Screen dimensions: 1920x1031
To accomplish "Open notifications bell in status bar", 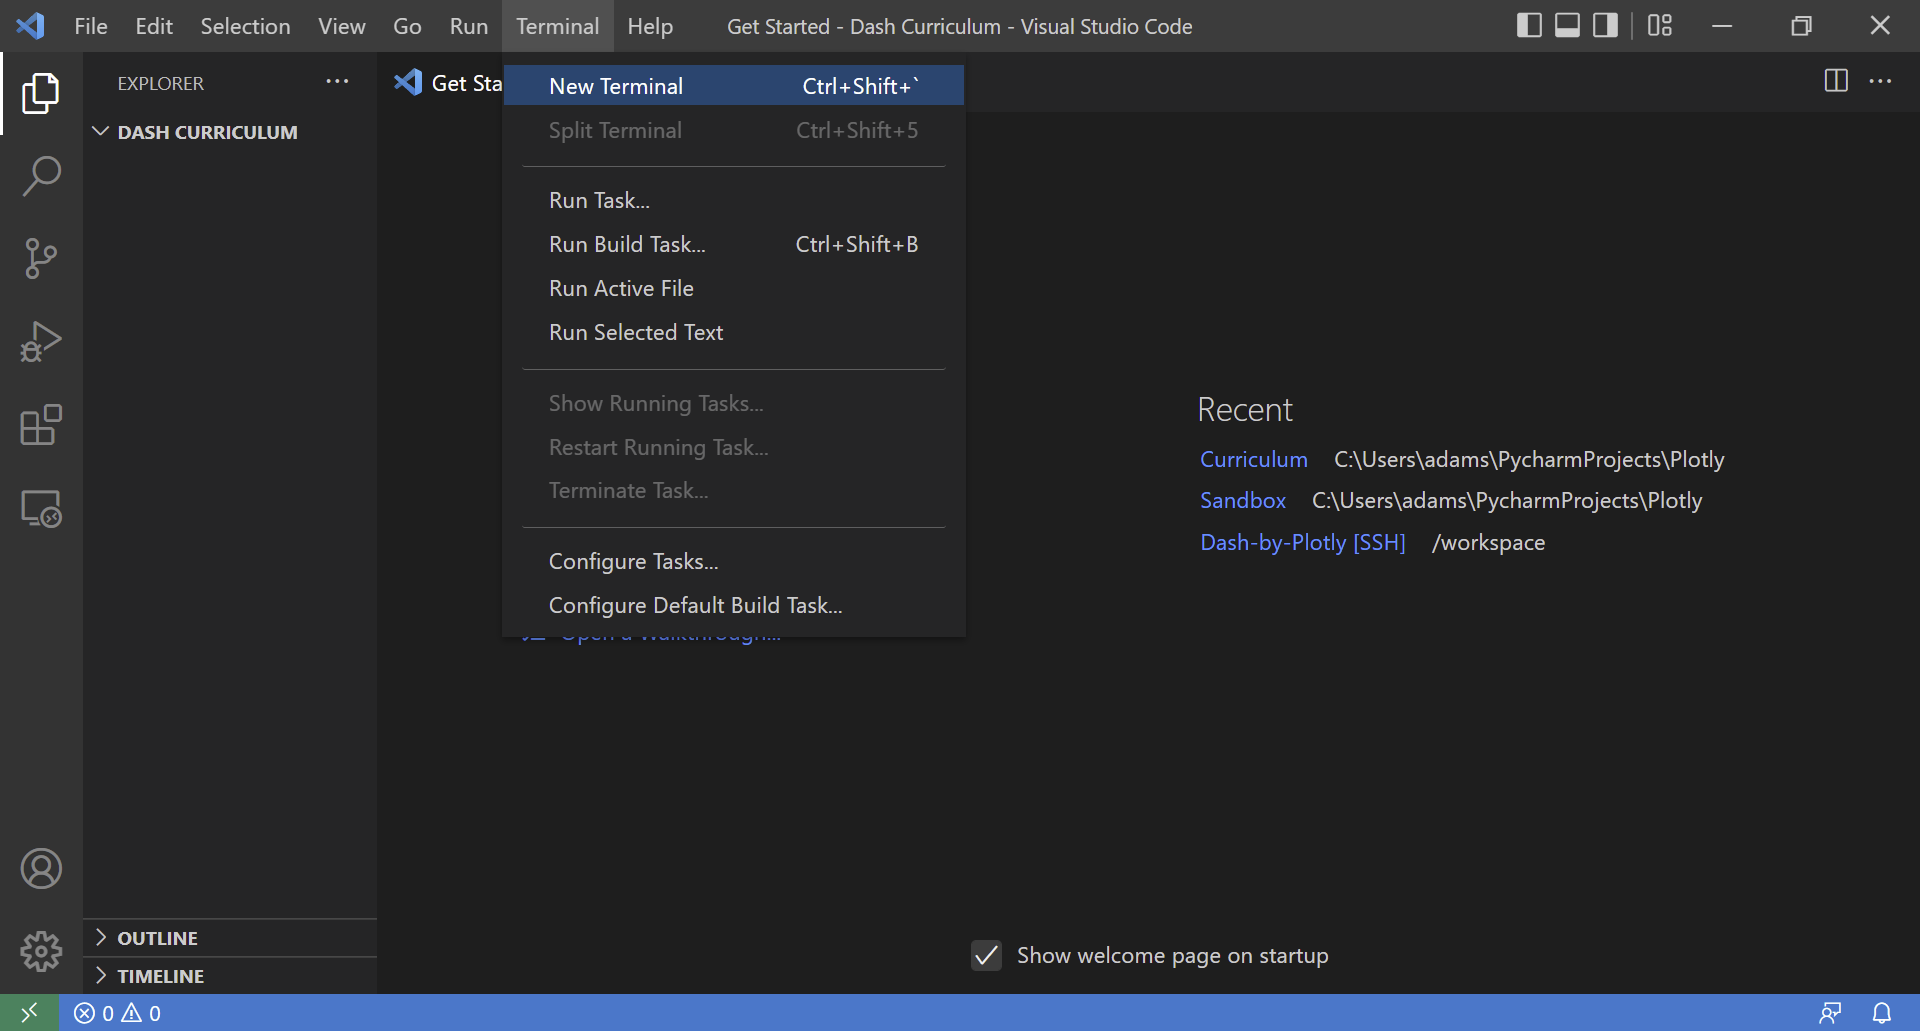I will tap(1882, 1013).
